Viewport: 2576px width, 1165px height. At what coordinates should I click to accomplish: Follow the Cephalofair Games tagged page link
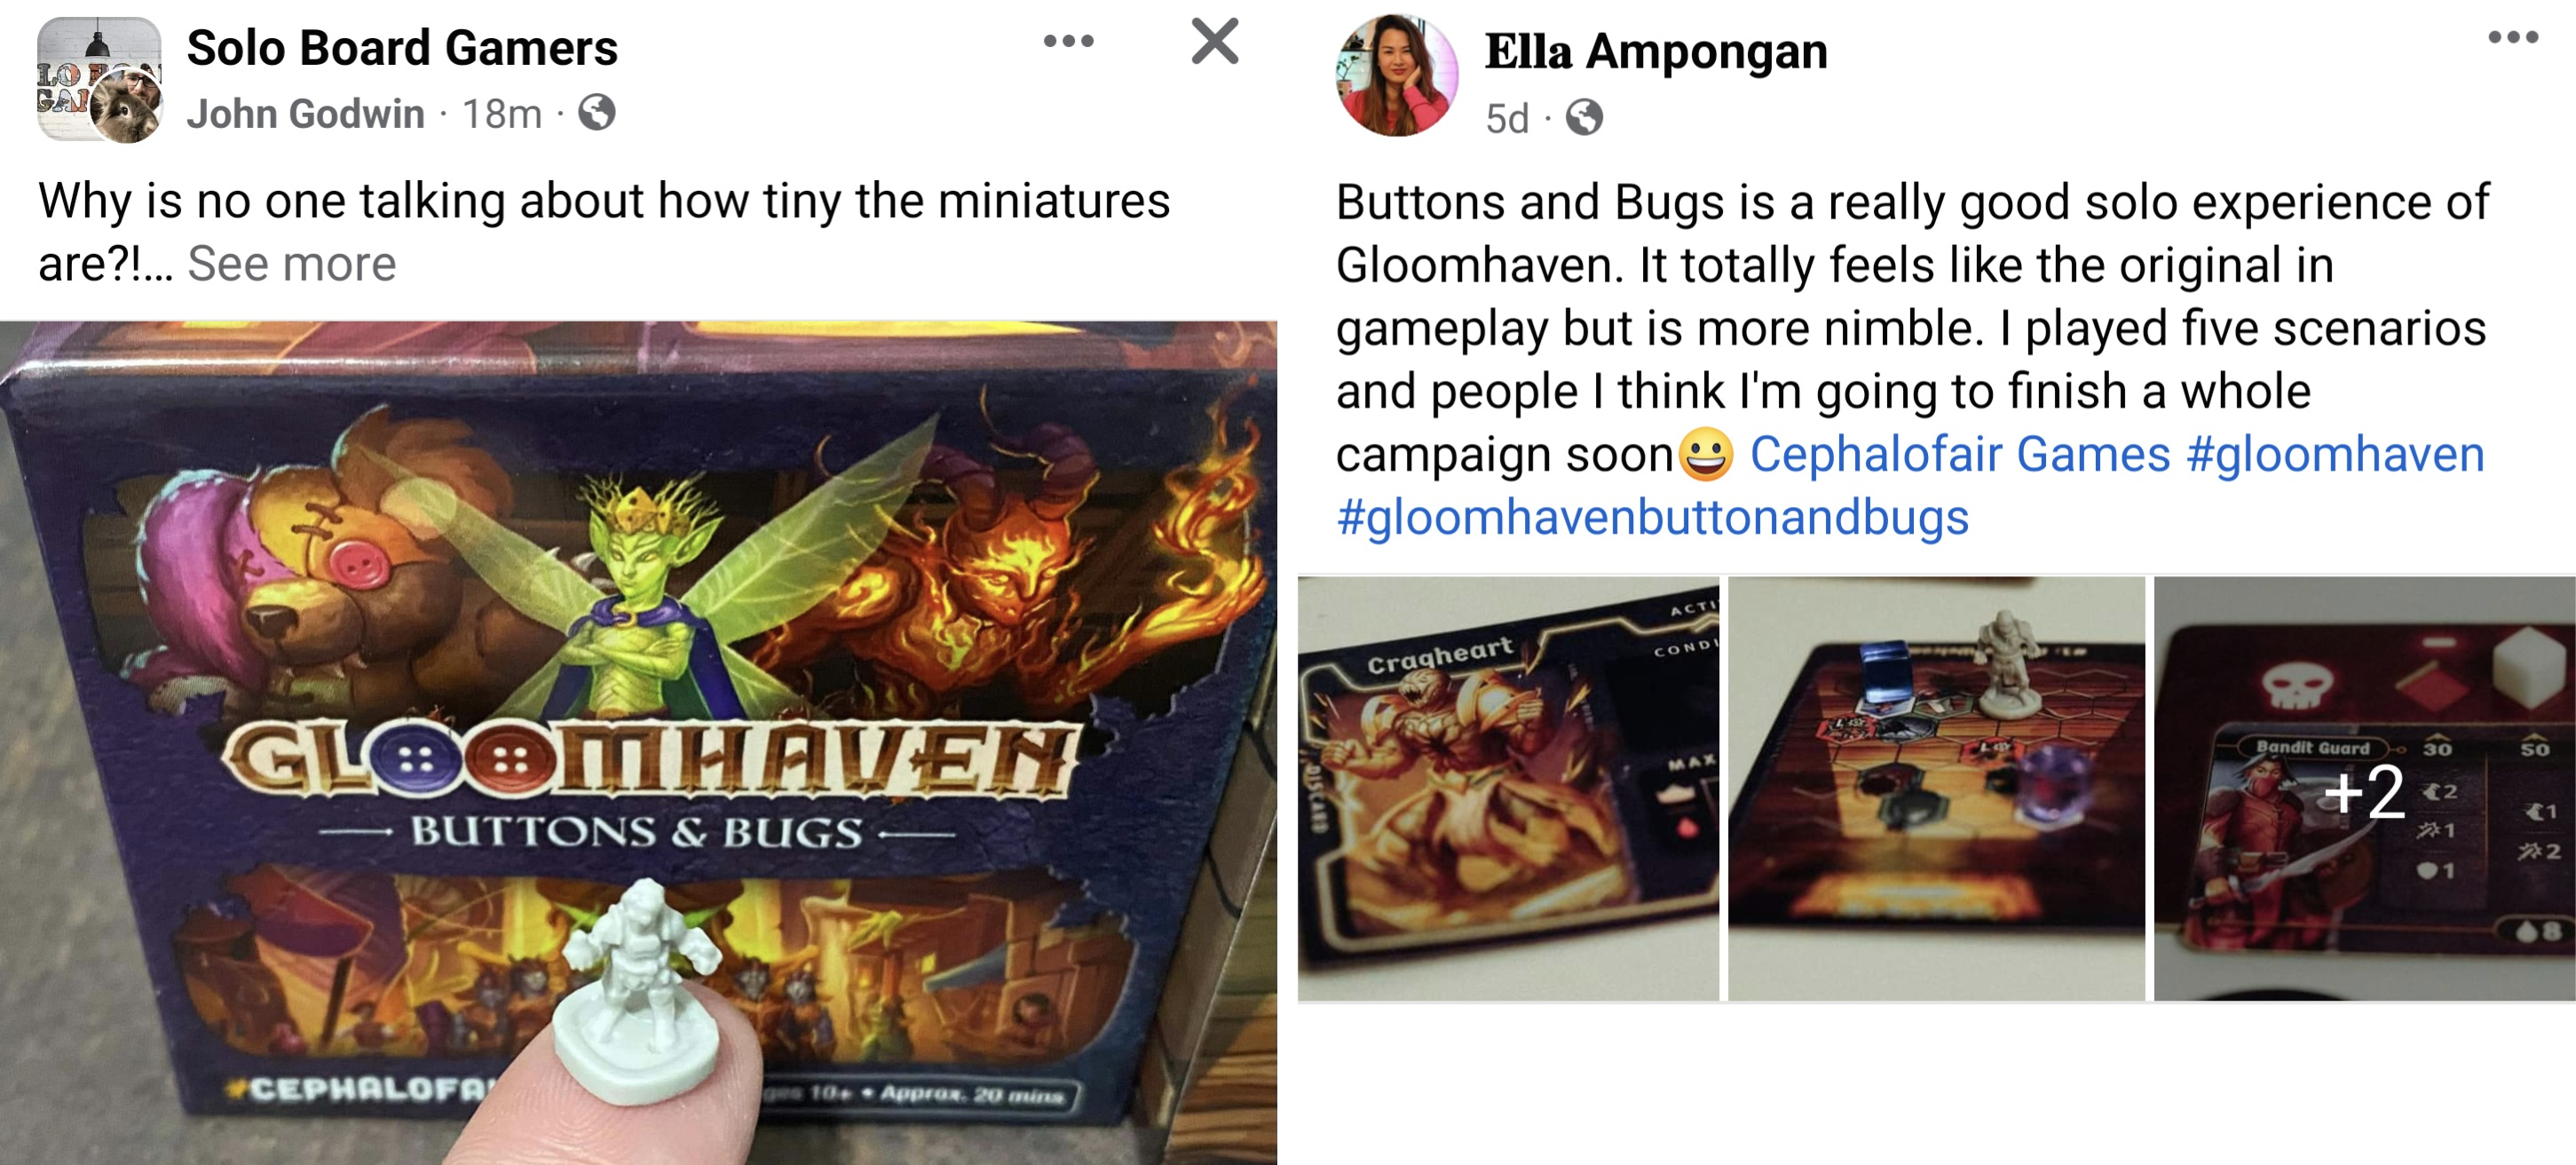coord(1960,454)
